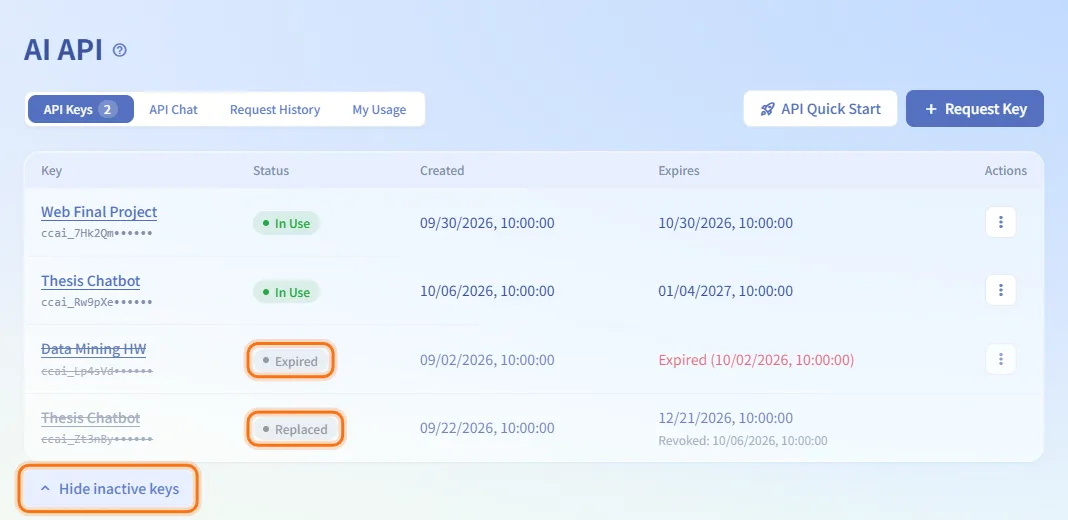Click the plus icon on Request Key
1068x520 pixels.
[x=931, y=109]
